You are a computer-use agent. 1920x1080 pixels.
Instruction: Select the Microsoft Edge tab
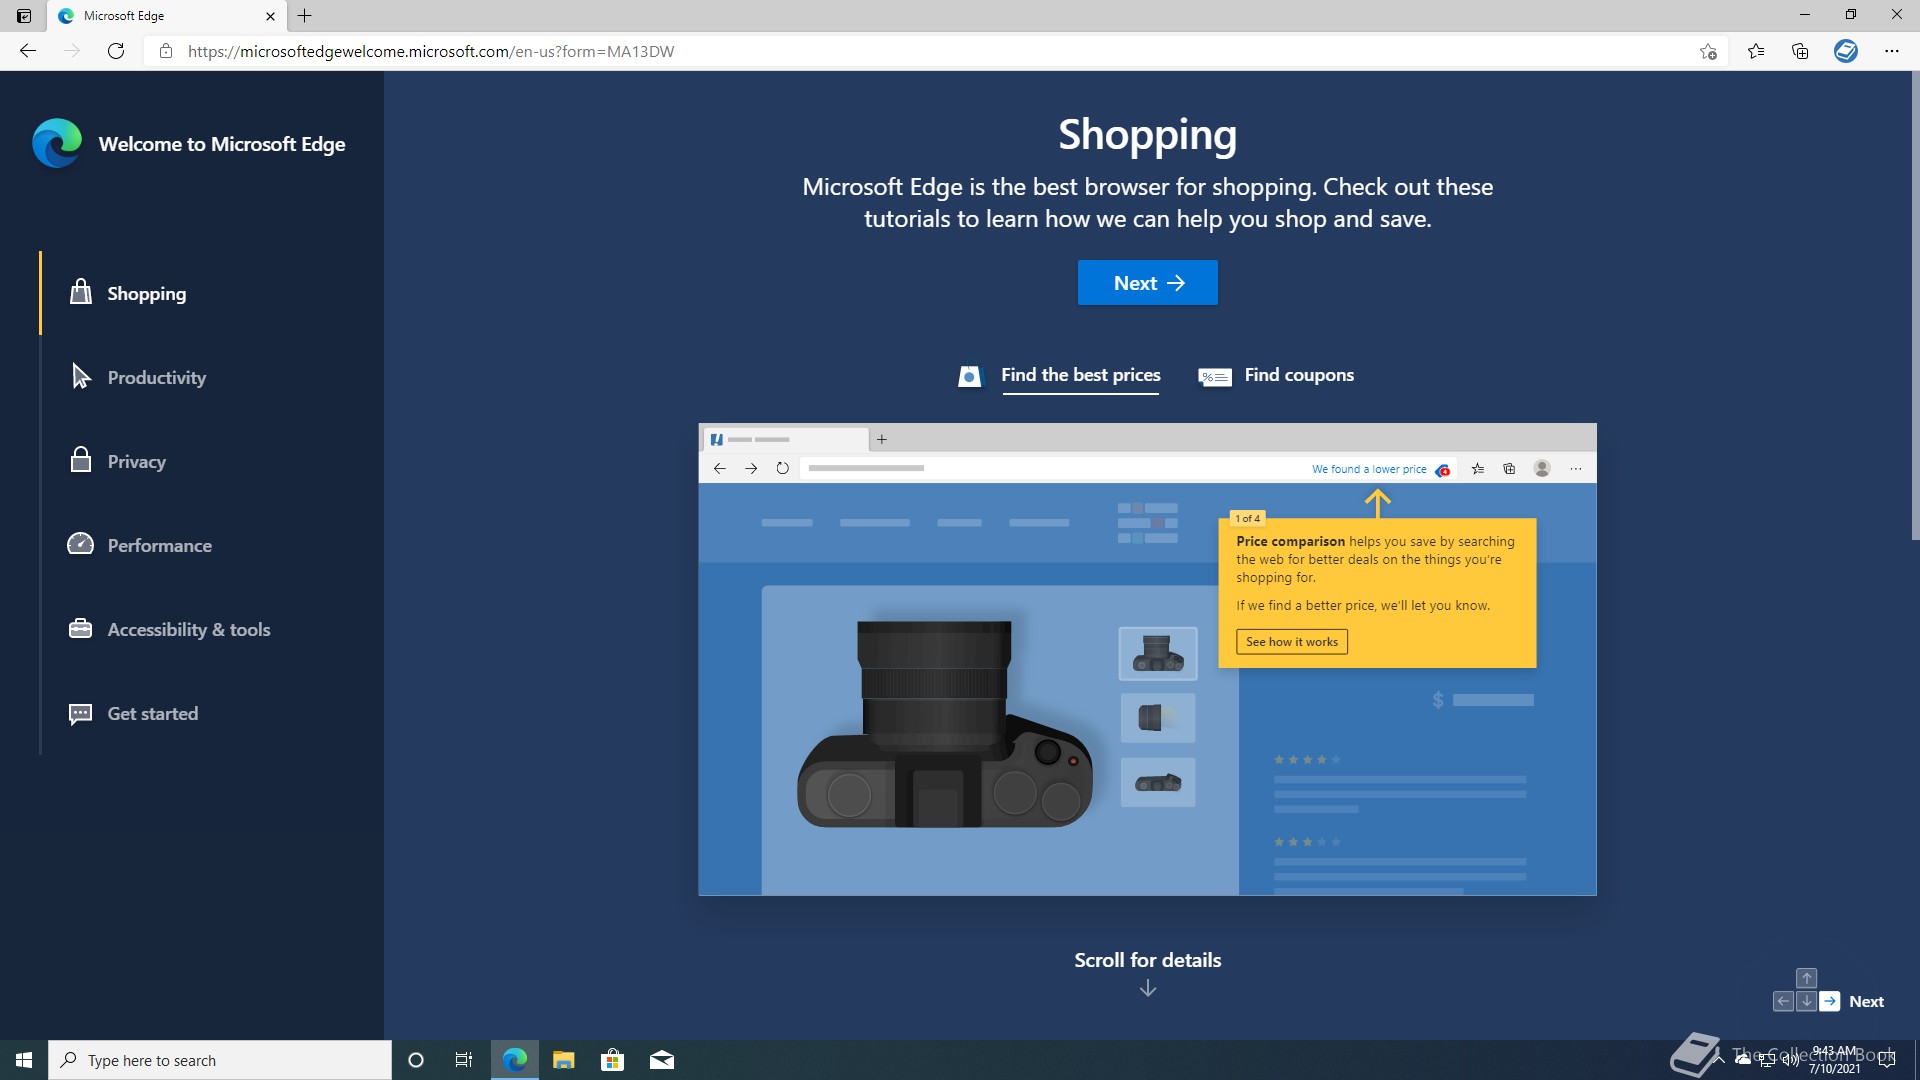166,16
